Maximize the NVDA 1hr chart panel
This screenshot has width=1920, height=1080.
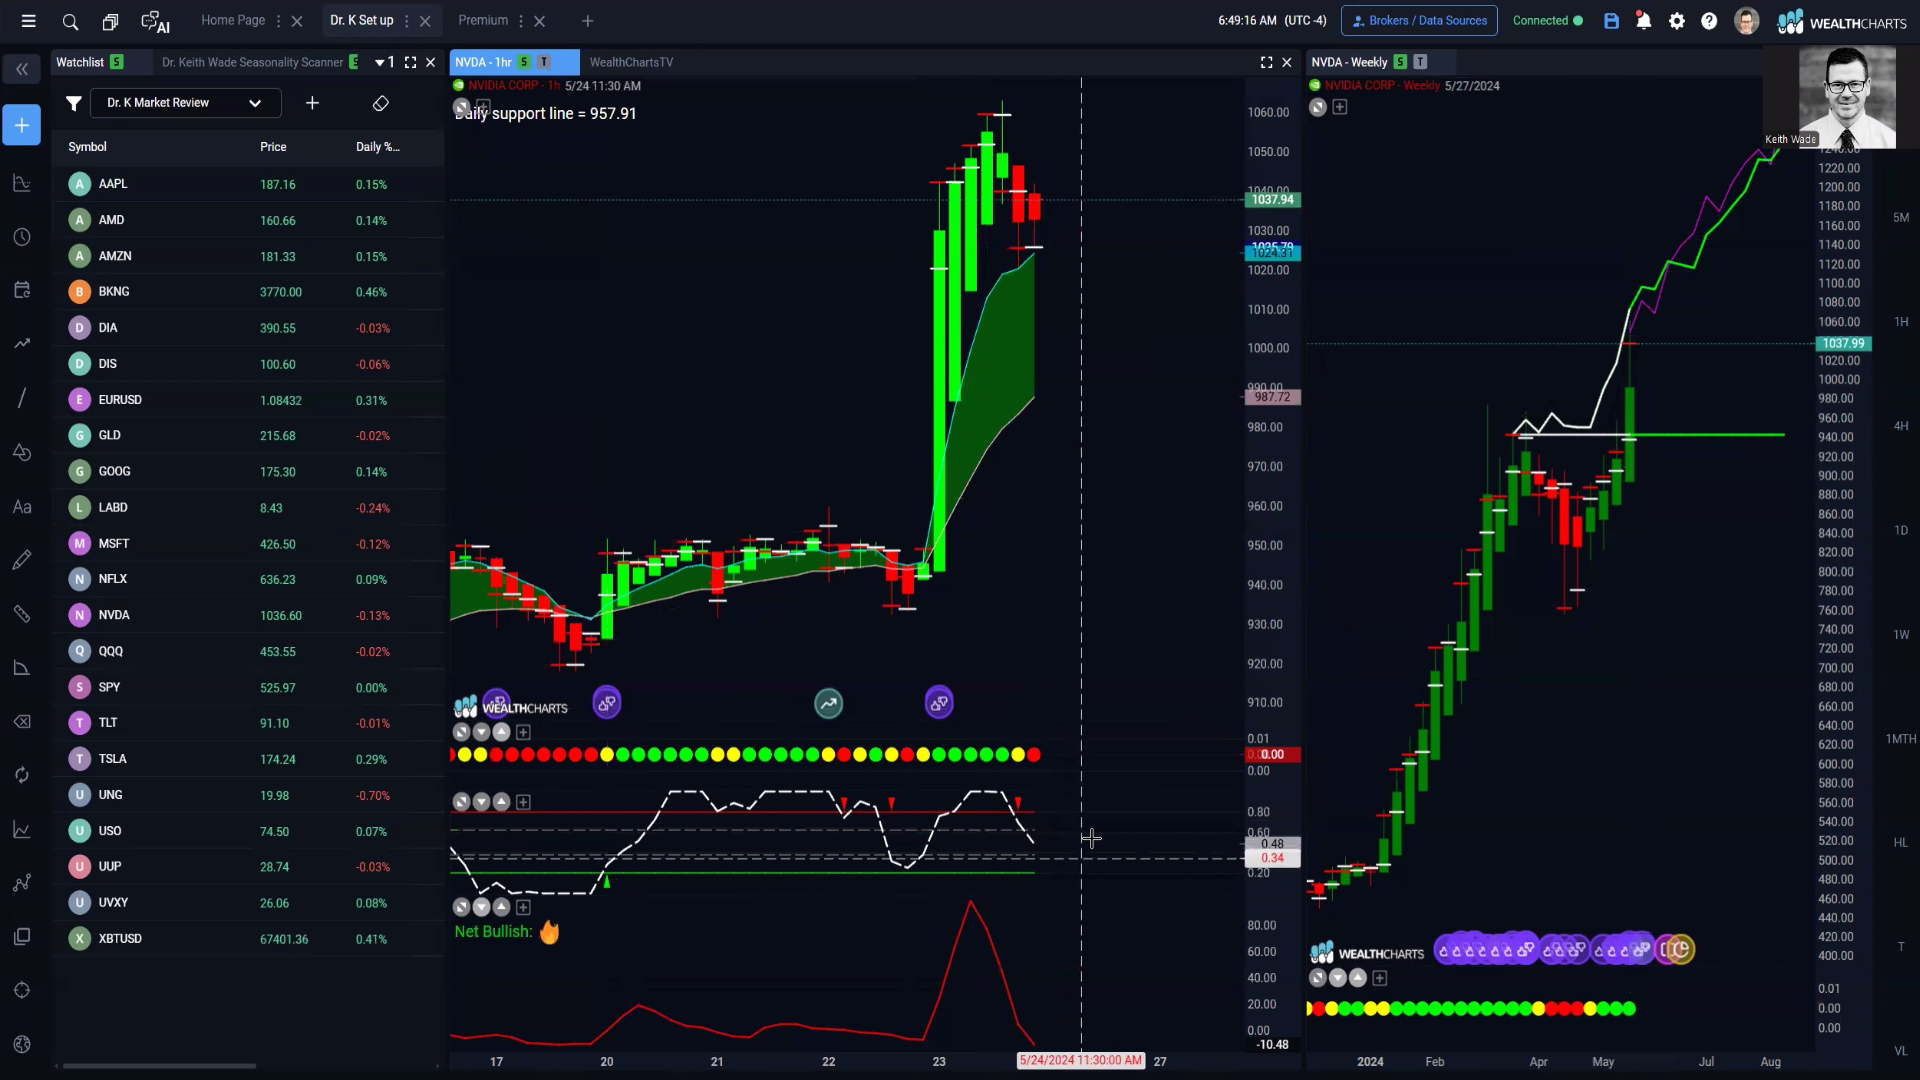click(x=1266, y=62)
